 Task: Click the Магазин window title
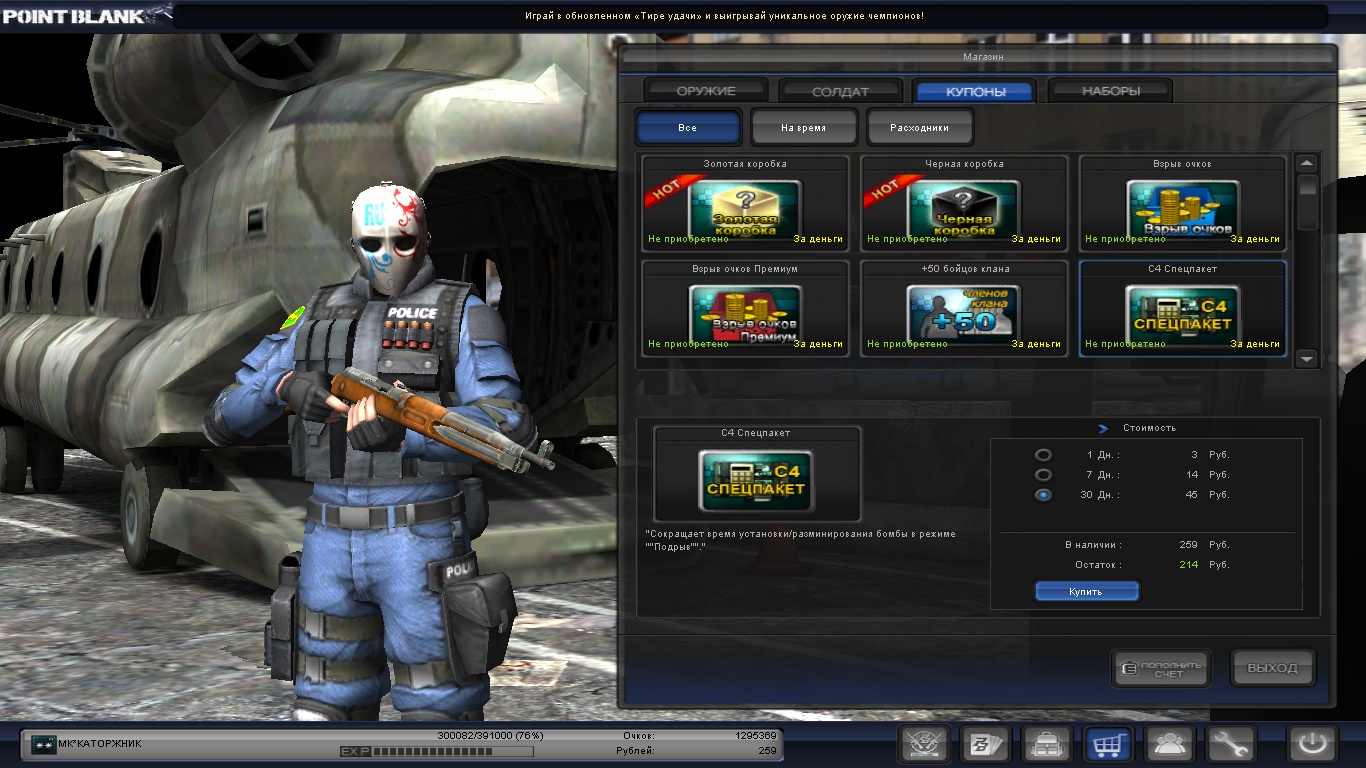[983, 57]
